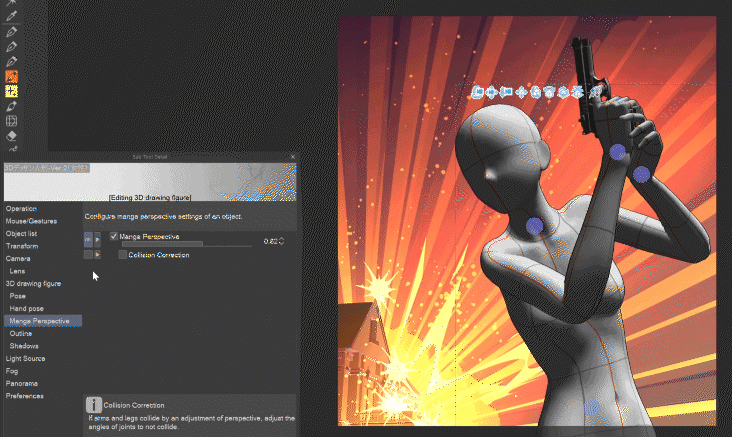
Task: Click the Manga Perspective strength slider
Action: 186,244
